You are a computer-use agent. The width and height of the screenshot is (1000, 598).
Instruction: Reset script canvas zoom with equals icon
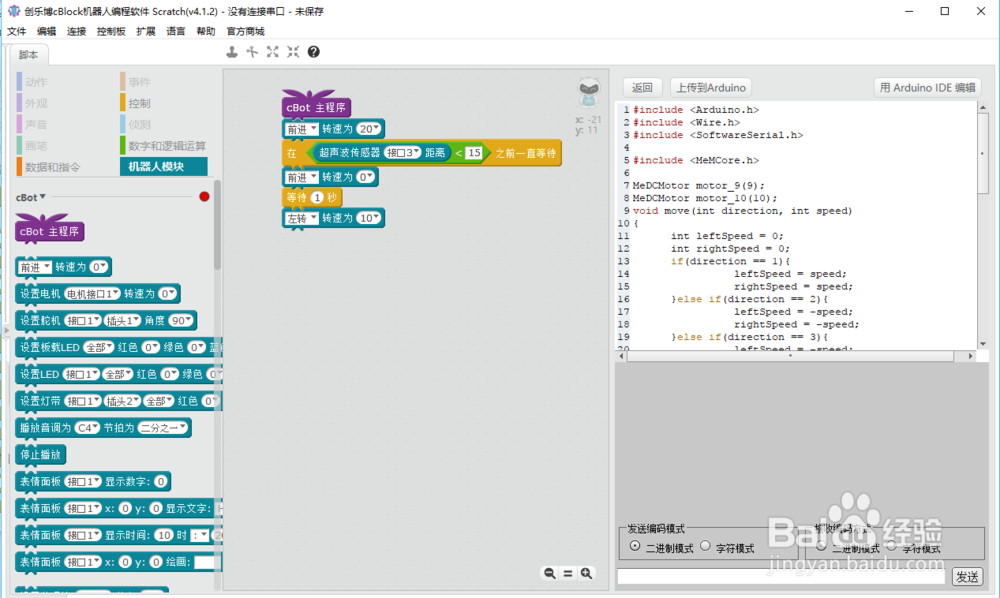click(x=568, y=573)
